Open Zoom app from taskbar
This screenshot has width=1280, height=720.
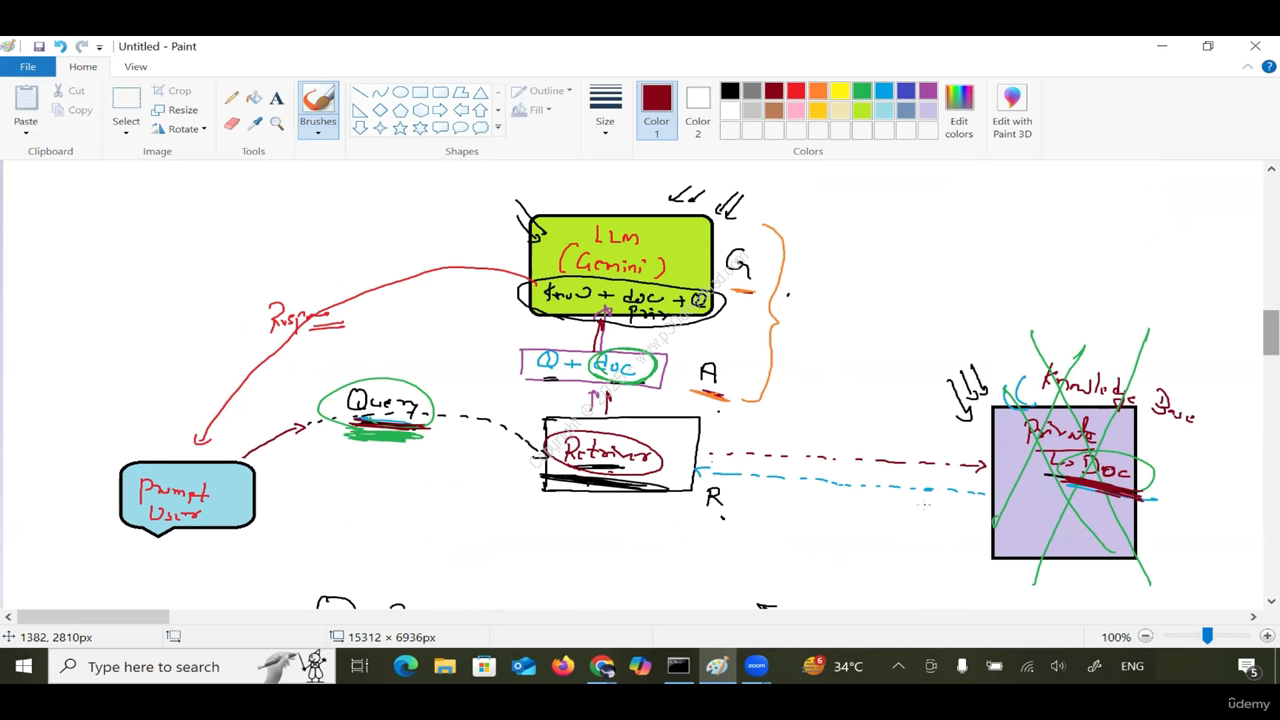pos(757,666)
